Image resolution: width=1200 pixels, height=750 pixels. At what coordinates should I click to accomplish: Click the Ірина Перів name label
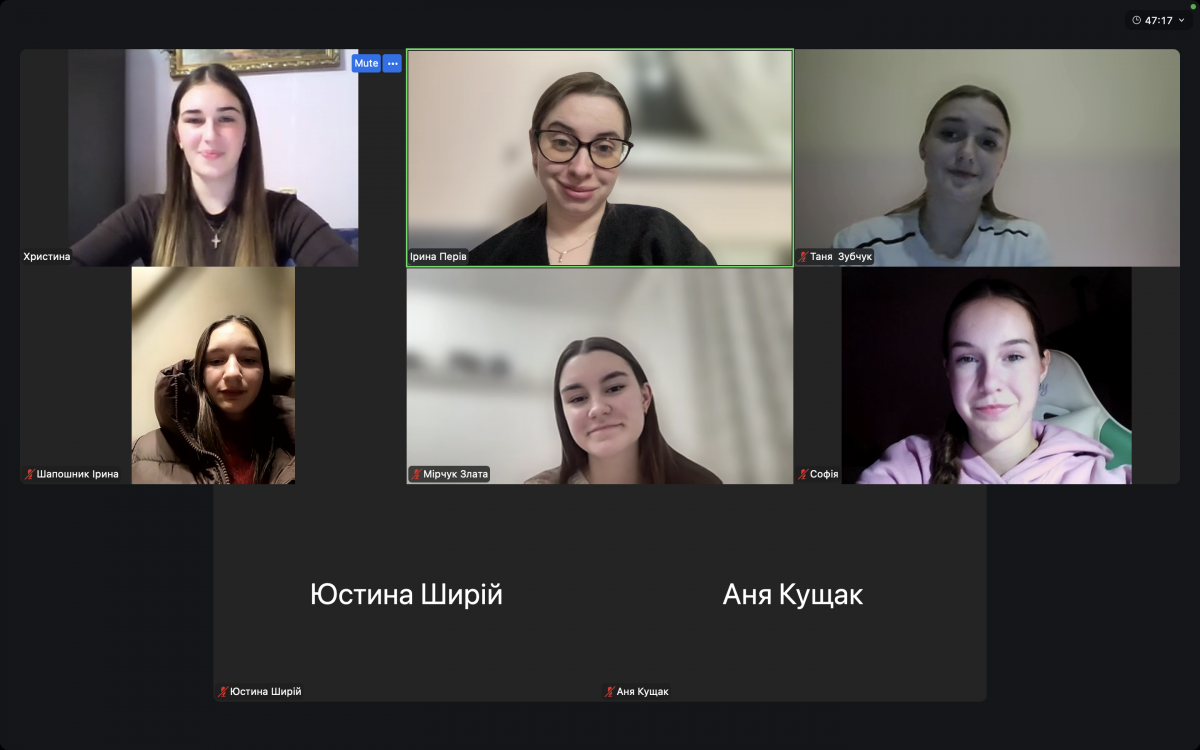click(x=438, y=257)
